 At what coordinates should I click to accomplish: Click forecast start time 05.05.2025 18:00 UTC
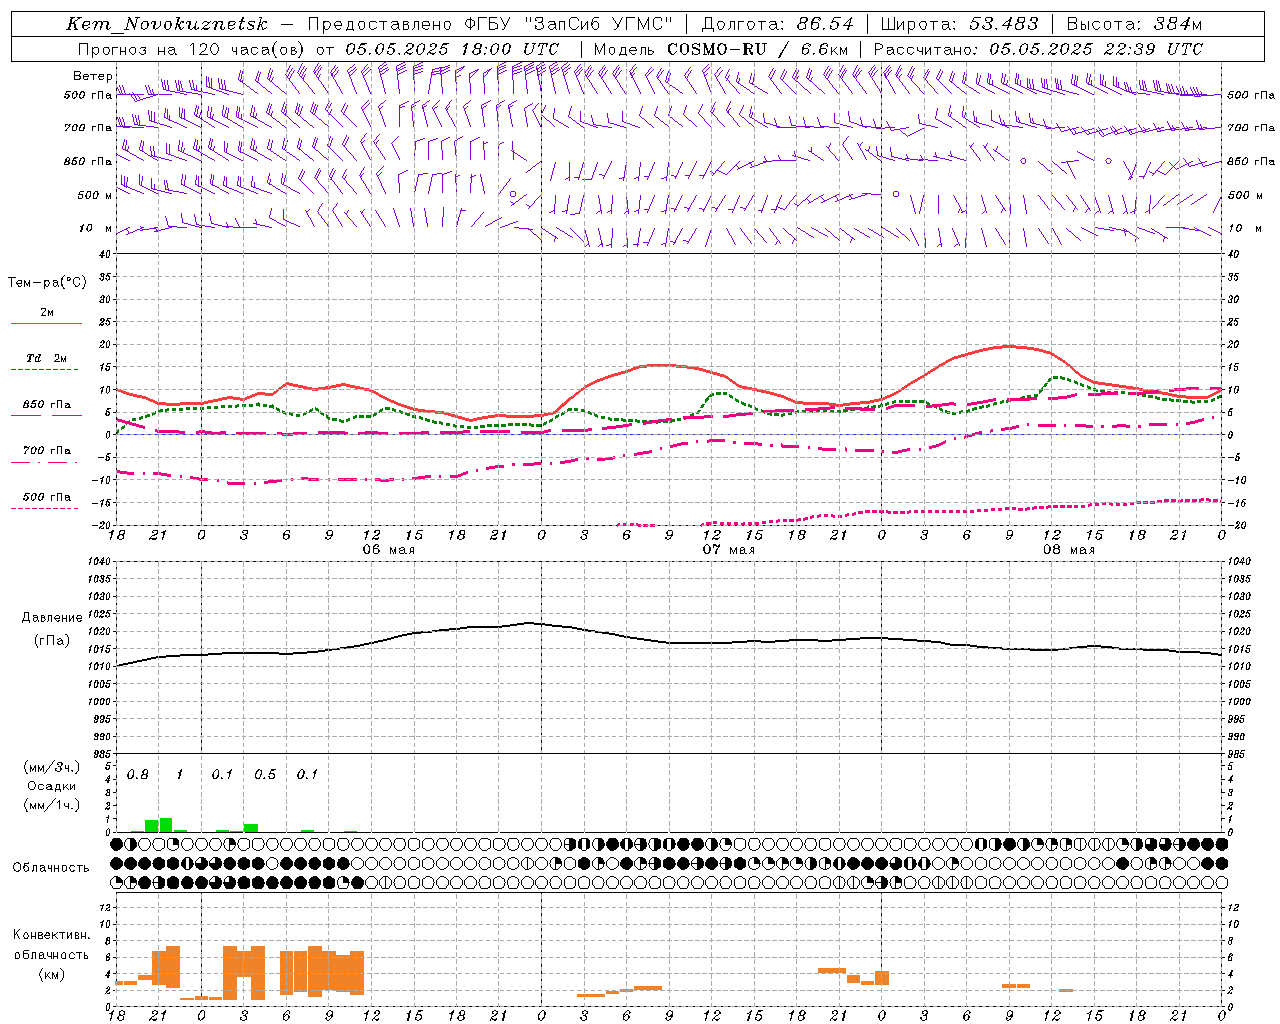452,49
